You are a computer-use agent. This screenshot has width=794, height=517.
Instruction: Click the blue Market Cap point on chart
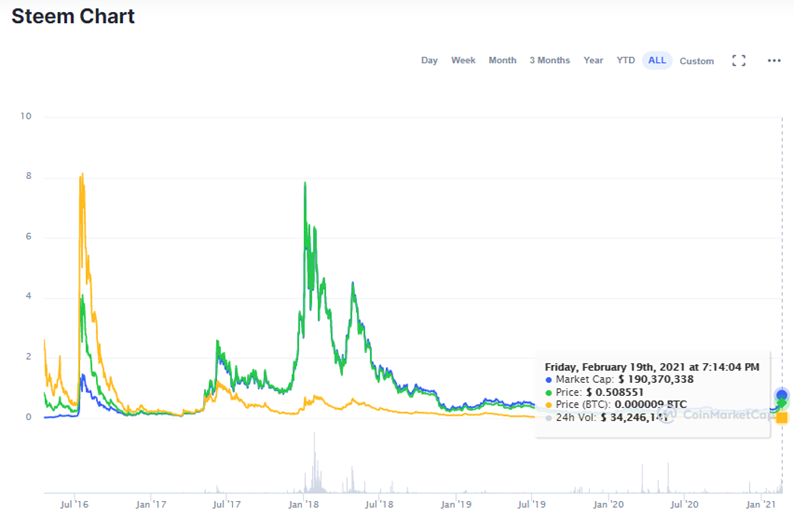pos(781,395)
